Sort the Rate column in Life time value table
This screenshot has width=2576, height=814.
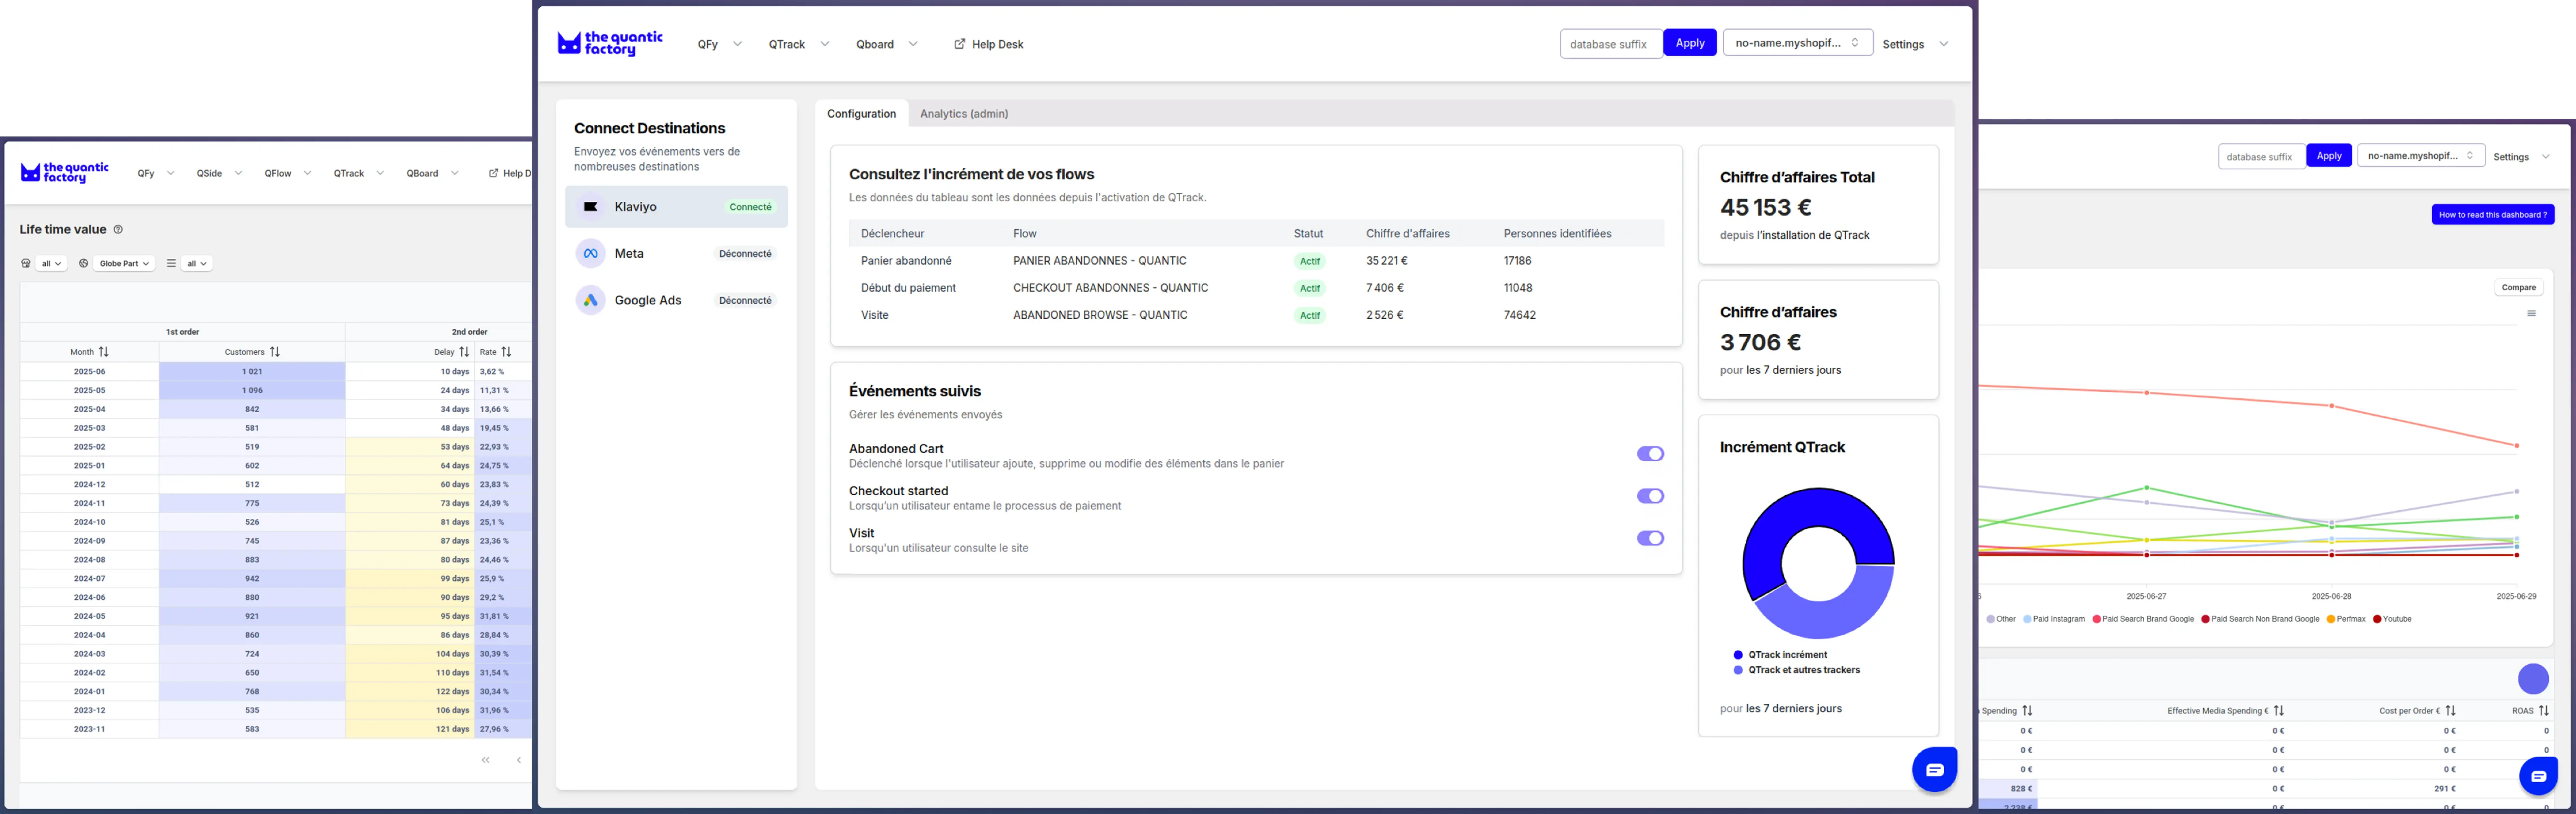pos(506,352)
